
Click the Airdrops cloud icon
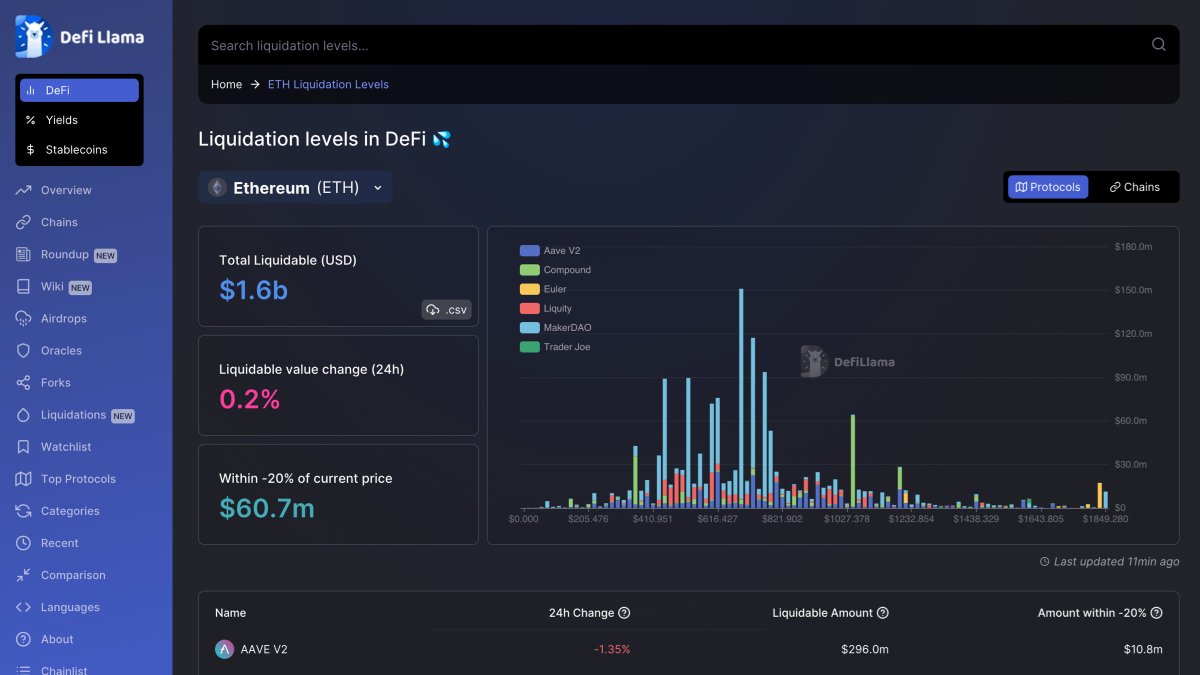click(23, 318)
